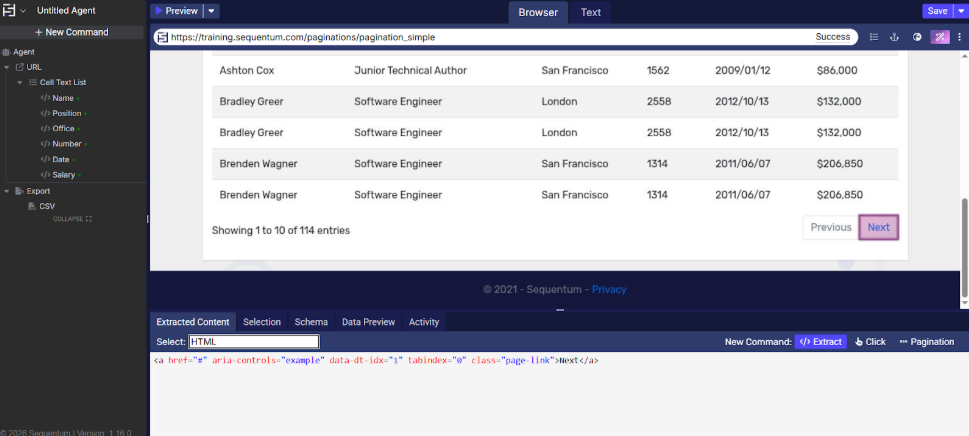Click the Sequentum logo menu icon

pyautogui.click(x=9, y=10)
